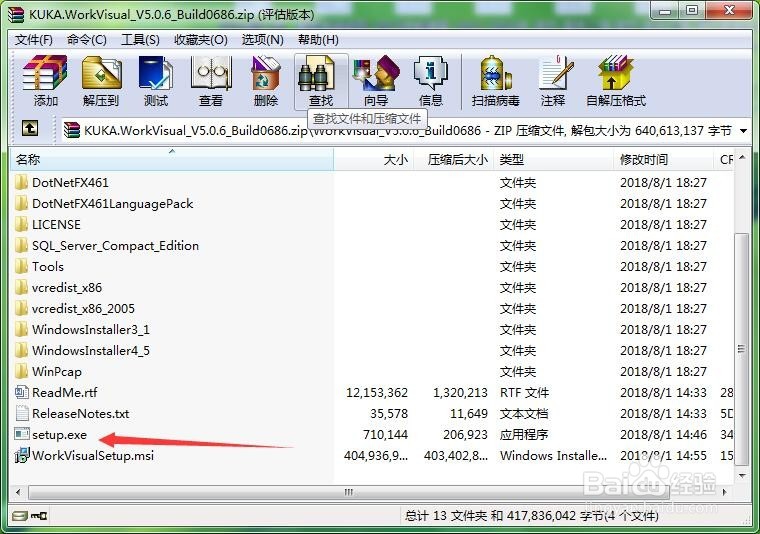The height and width of the screenshot is (534, 760).
Task: Click the vertical scrollbar up arrow
Action: point(742,157)
